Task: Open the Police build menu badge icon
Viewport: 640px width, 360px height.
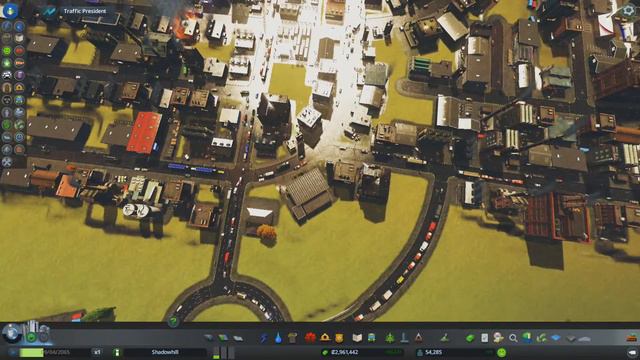Action: tap(339, 338)
